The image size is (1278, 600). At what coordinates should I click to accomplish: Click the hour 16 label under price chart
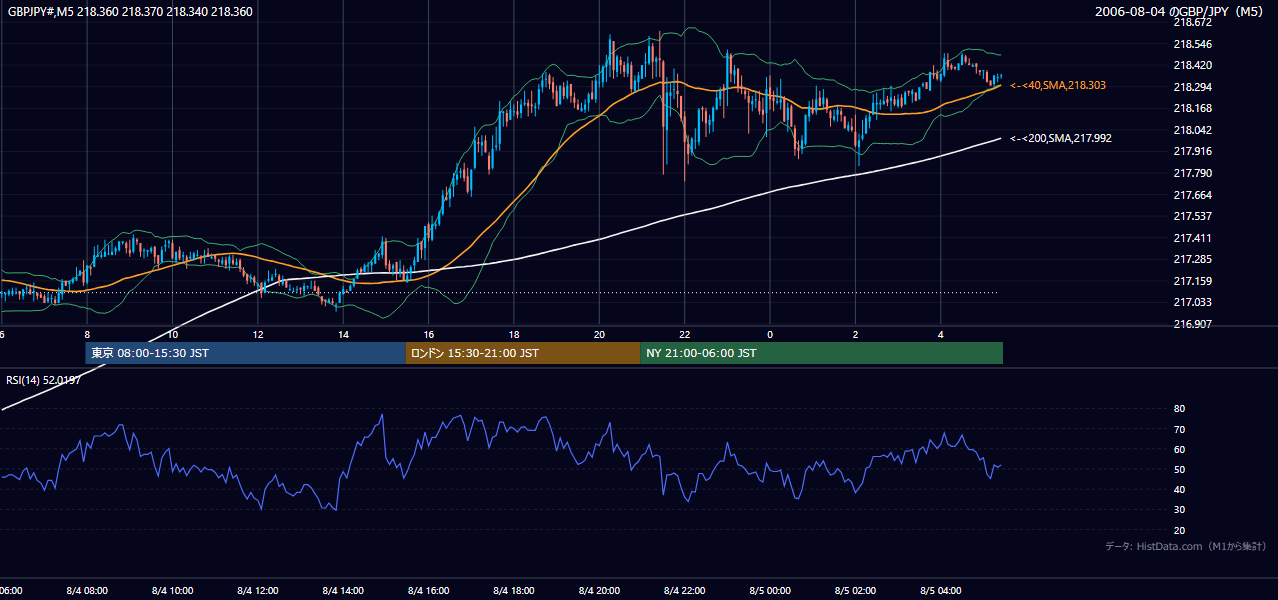coord(429,334)
